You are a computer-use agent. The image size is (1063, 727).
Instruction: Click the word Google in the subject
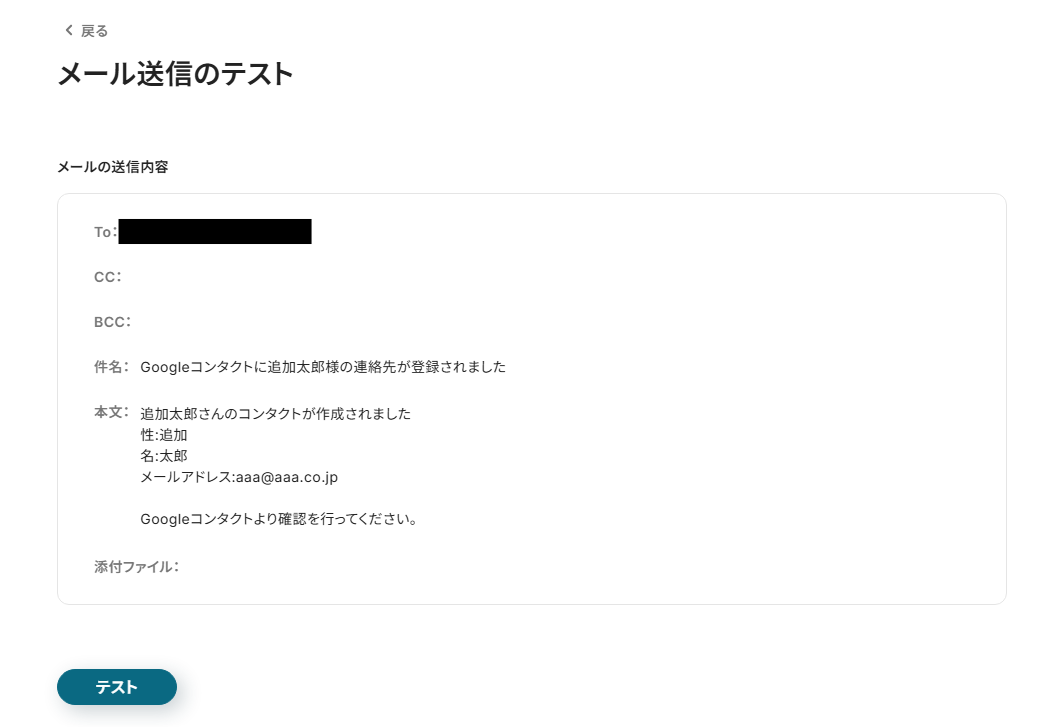click(x=165, y=367)
